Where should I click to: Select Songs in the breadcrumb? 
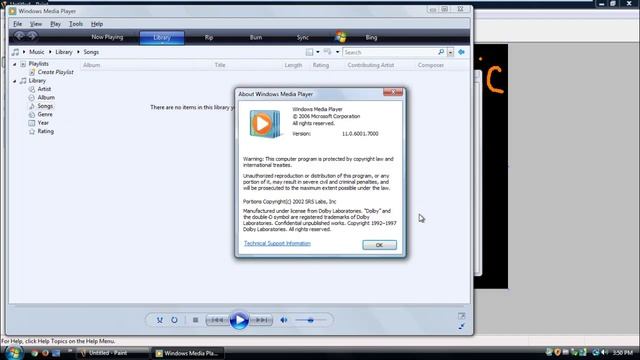coord(91,52)
